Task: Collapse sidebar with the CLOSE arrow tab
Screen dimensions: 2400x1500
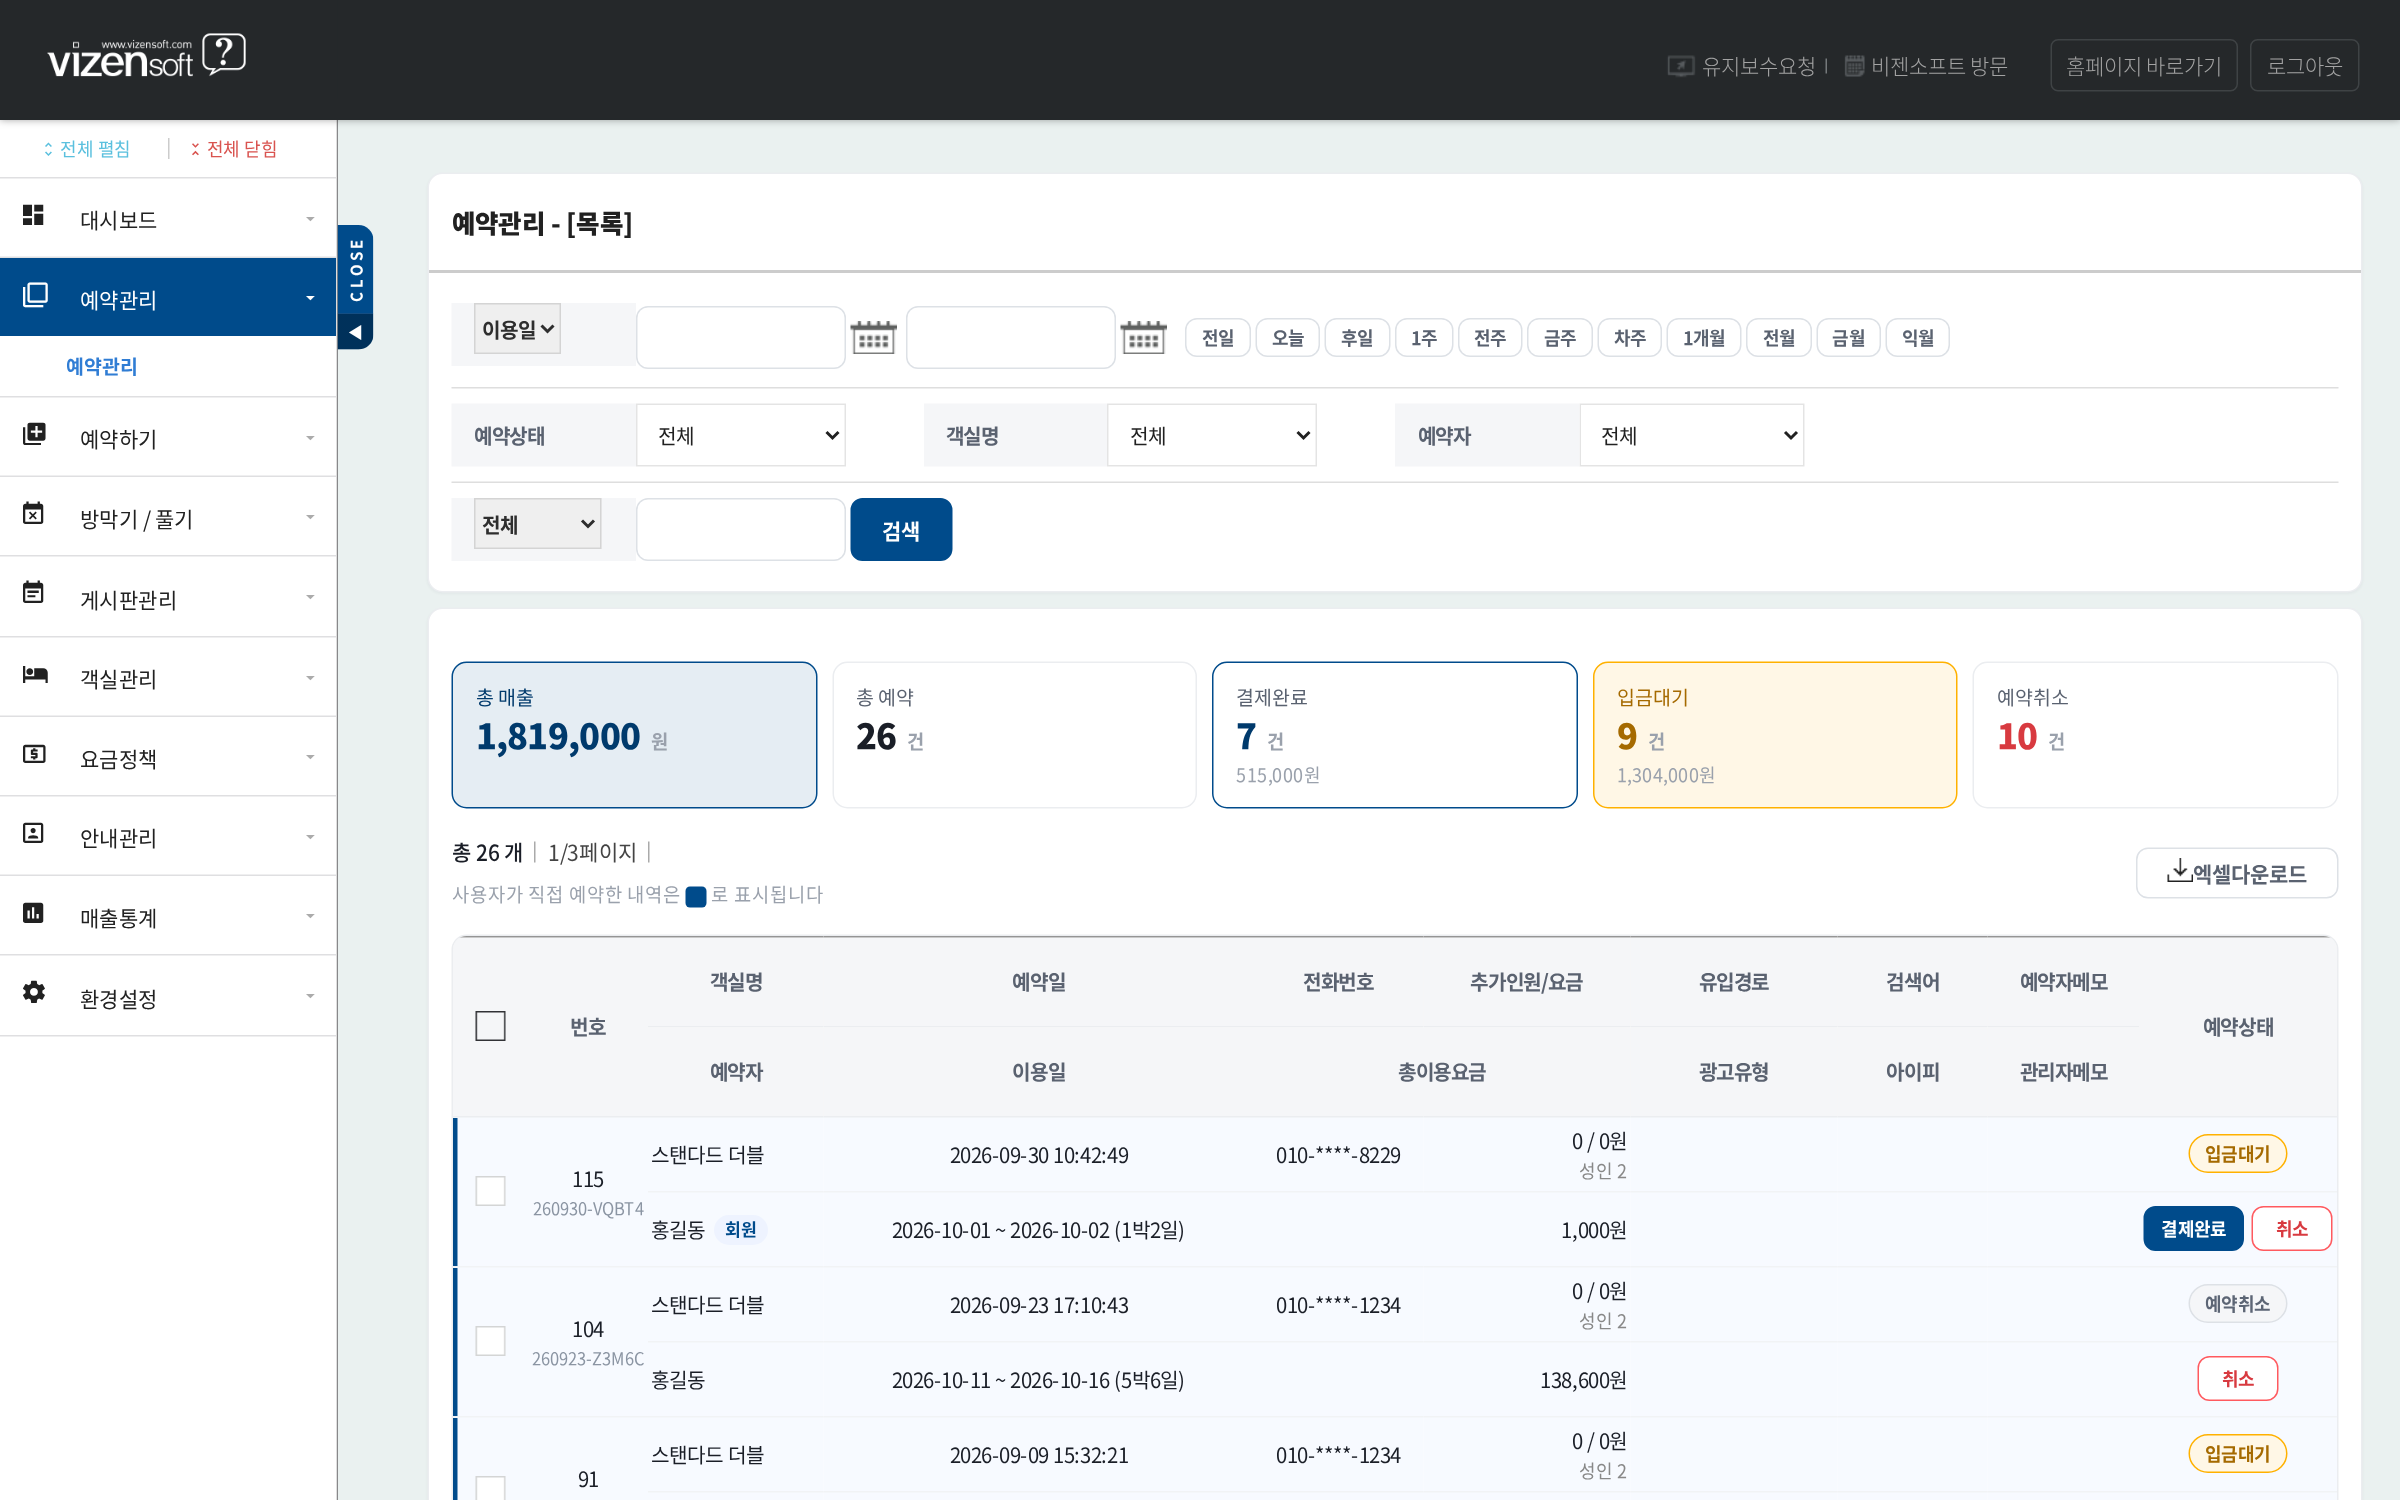Action: pos(356,288)
